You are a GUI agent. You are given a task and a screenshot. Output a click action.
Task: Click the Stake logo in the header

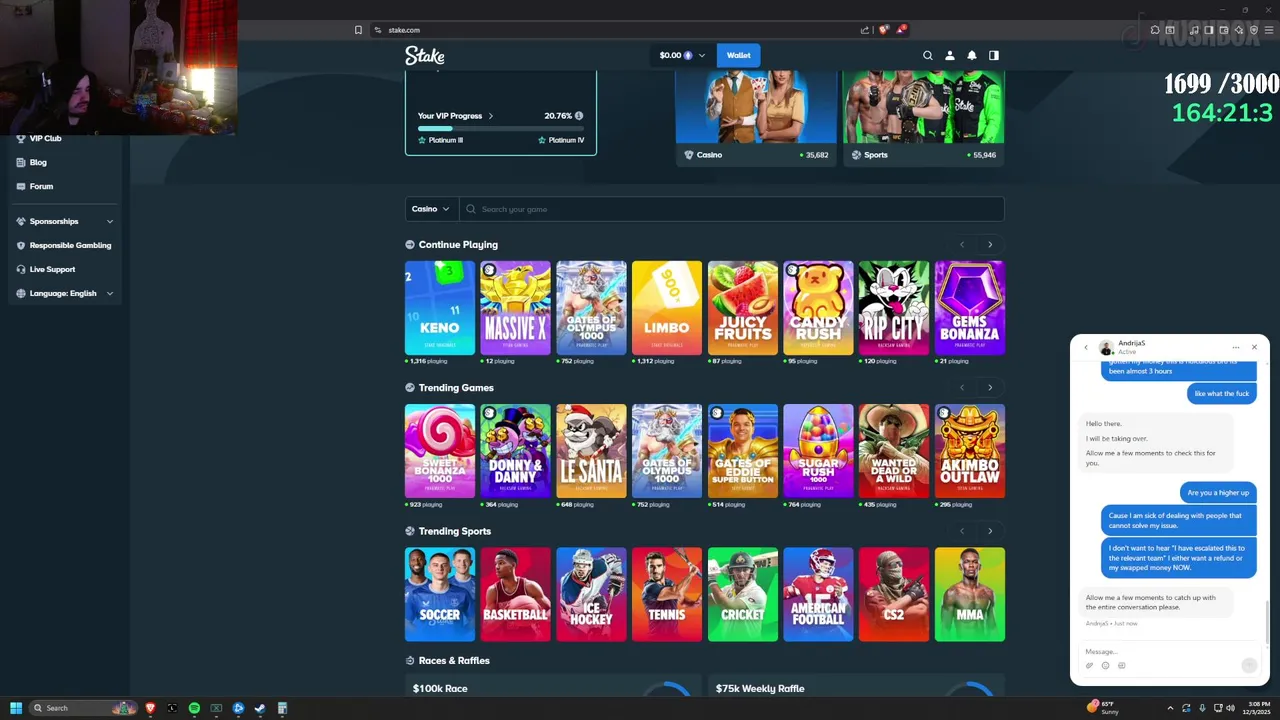pos(424,56)
